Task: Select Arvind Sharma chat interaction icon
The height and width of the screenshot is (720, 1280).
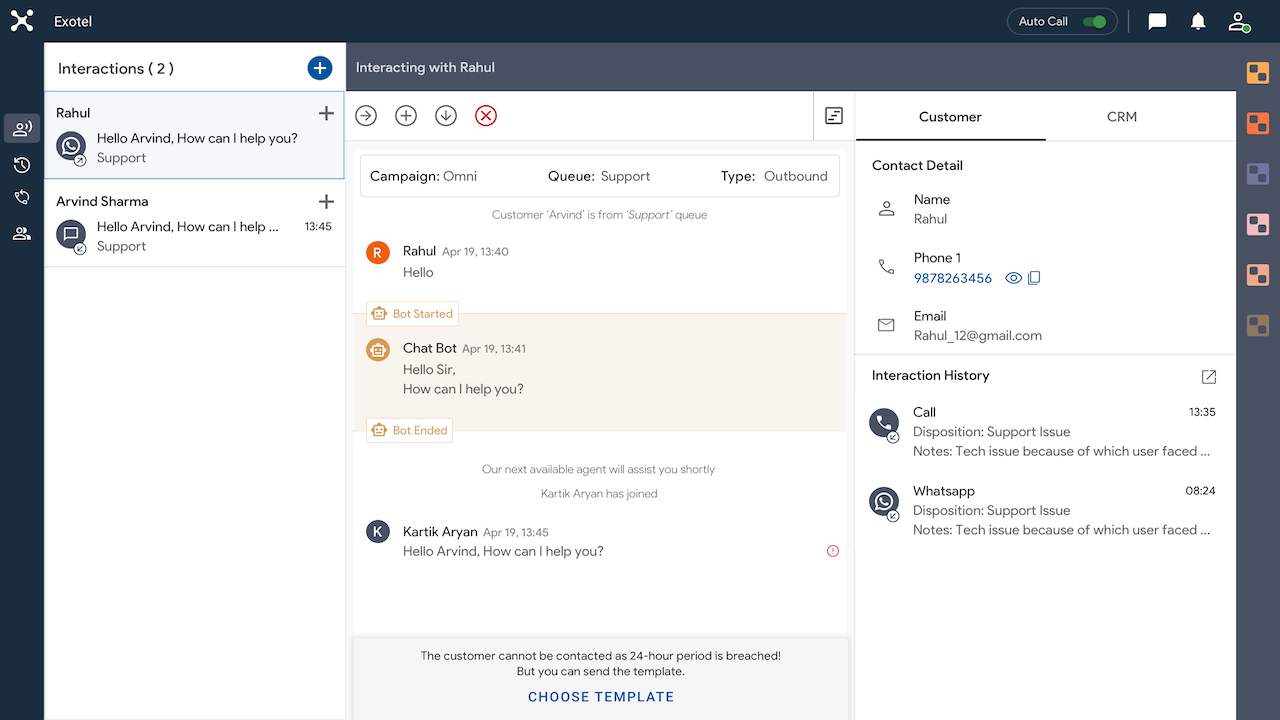Action: tap(72, 236)
